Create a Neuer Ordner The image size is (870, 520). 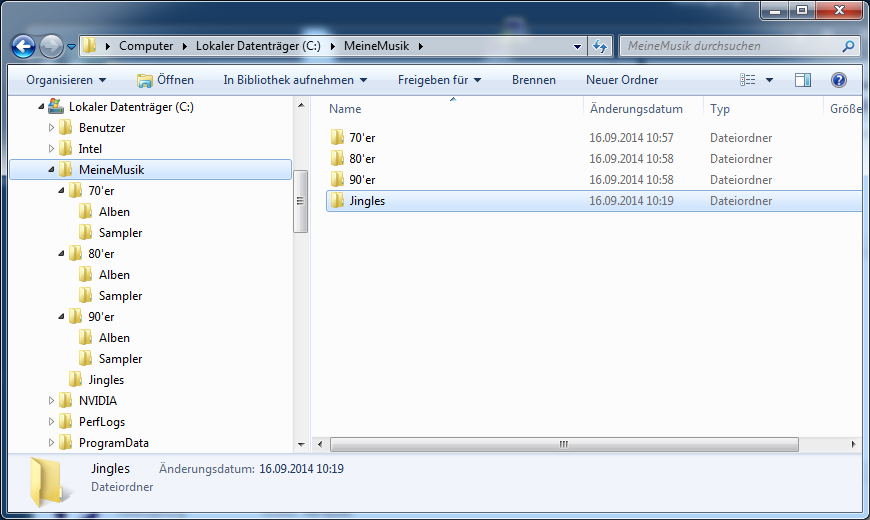pyautogui.click(x=622, y=80)
